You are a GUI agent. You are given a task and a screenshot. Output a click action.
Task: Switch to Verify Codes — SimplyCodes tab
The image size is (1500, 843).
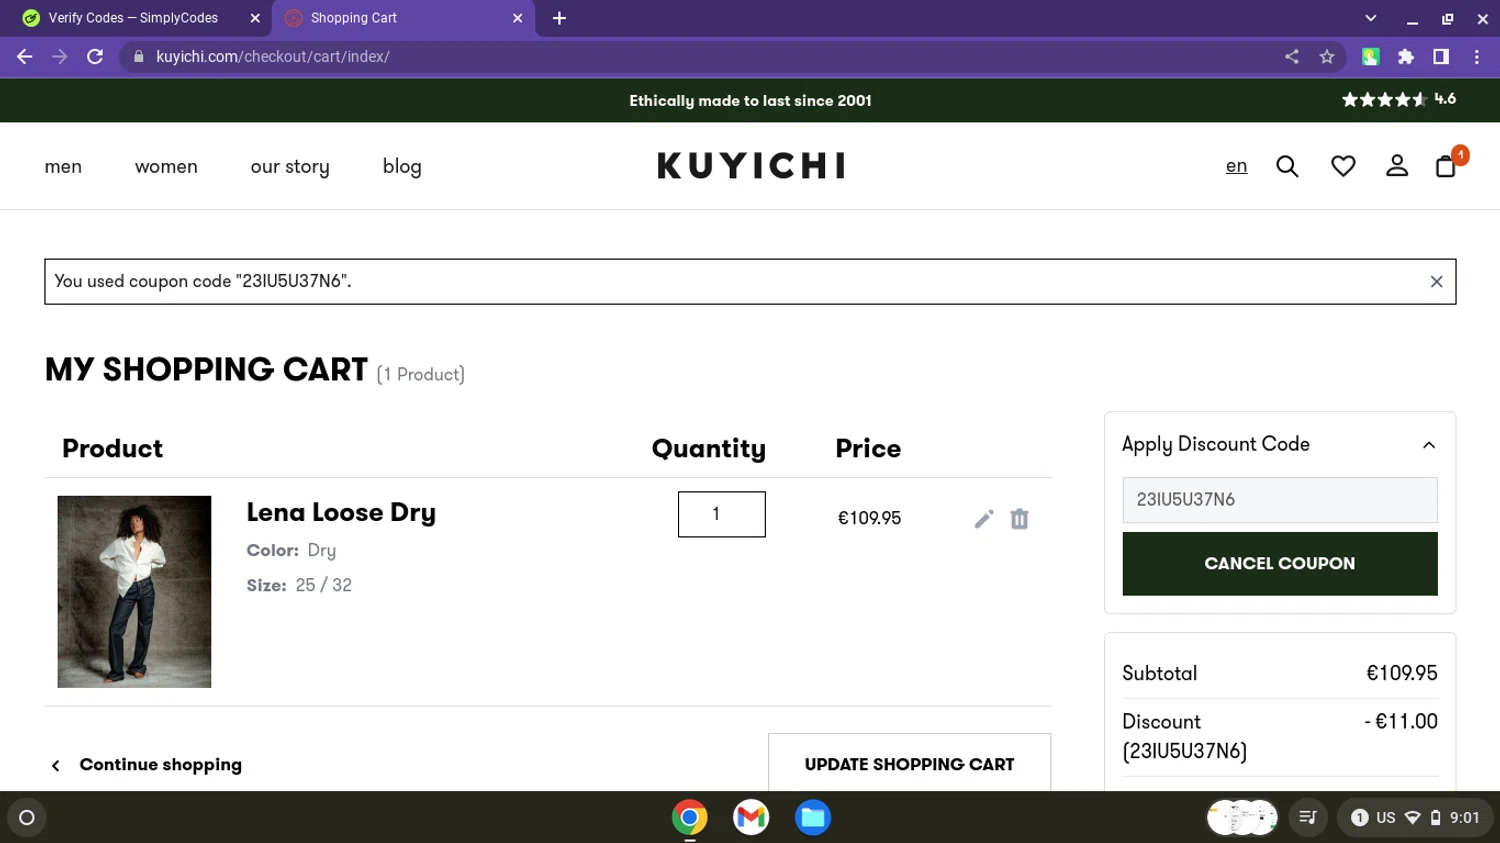point(135,18)
